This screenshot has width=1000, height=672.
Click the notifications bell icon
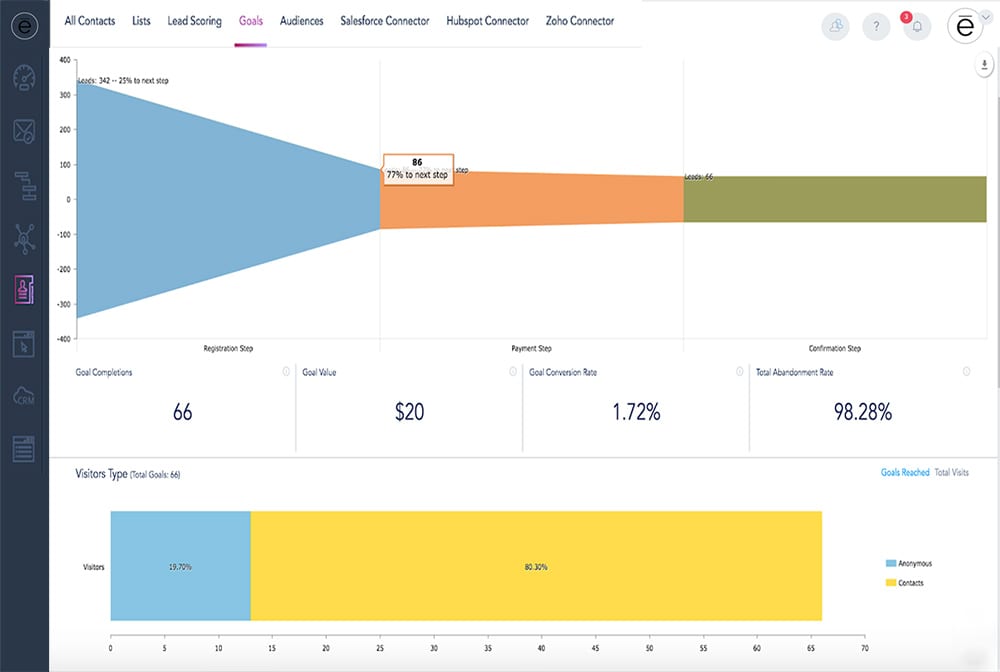[x=916, y=27]
